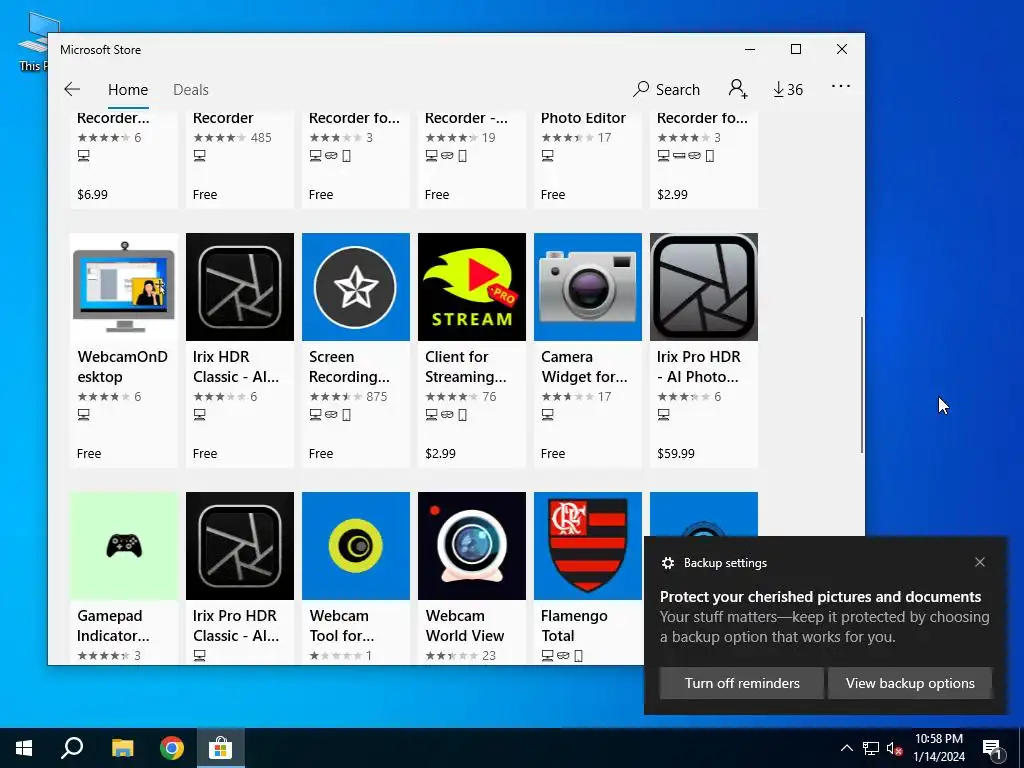View the 36 pending downloads
Image resolution: width=1024 pixels, height=768 pixels.
(x=788, y=89)
